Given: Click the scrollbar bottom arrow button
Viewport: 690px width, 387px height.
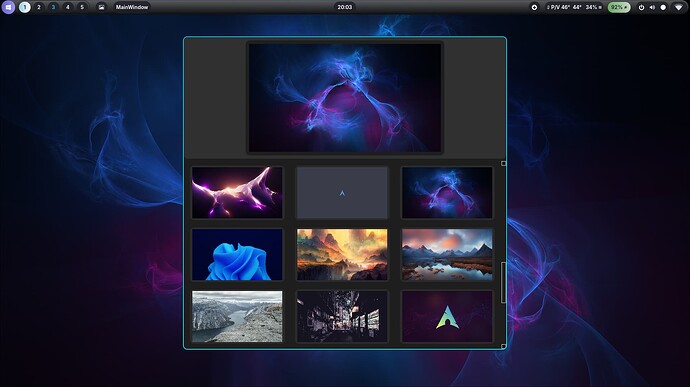Looking at the screenshot, I should click(x=503, y=346).
